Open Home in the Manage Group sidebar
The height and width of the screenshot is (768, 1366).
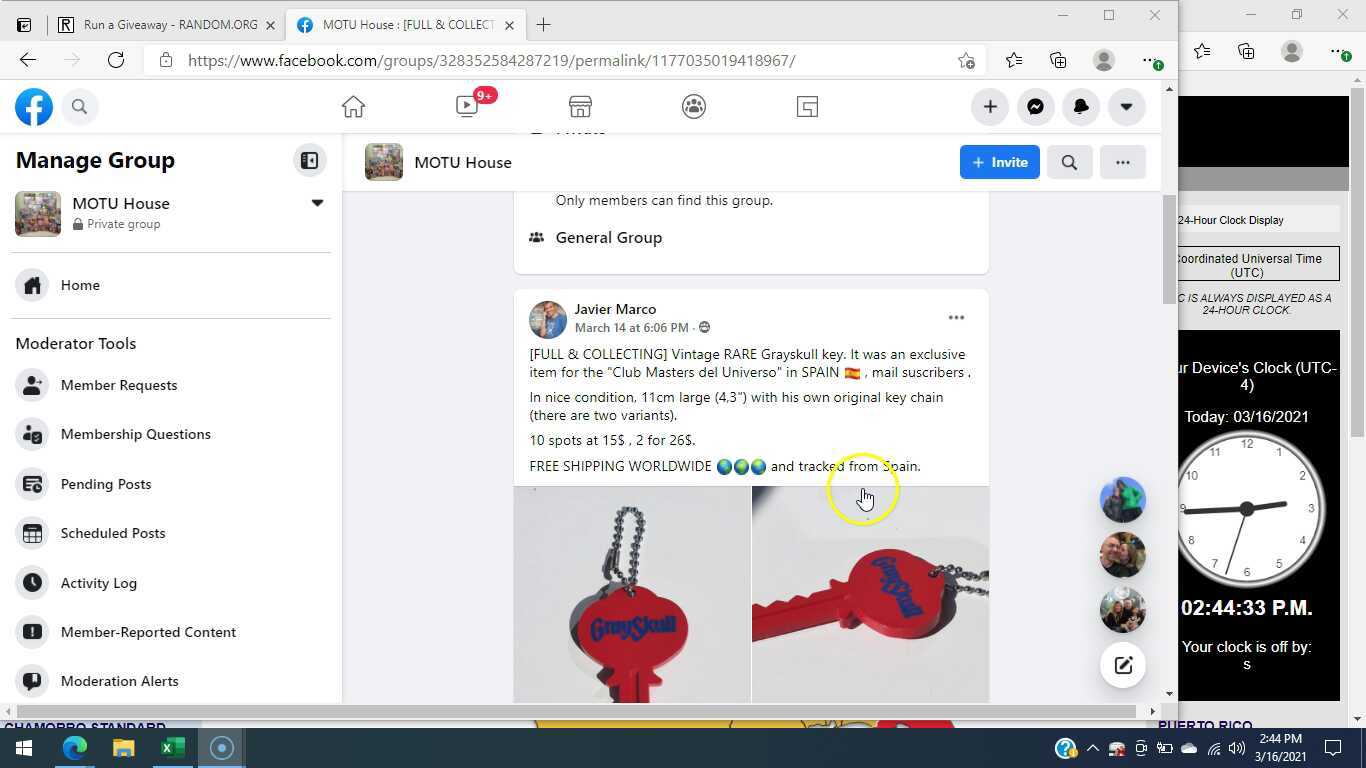[x=172, y=285]
